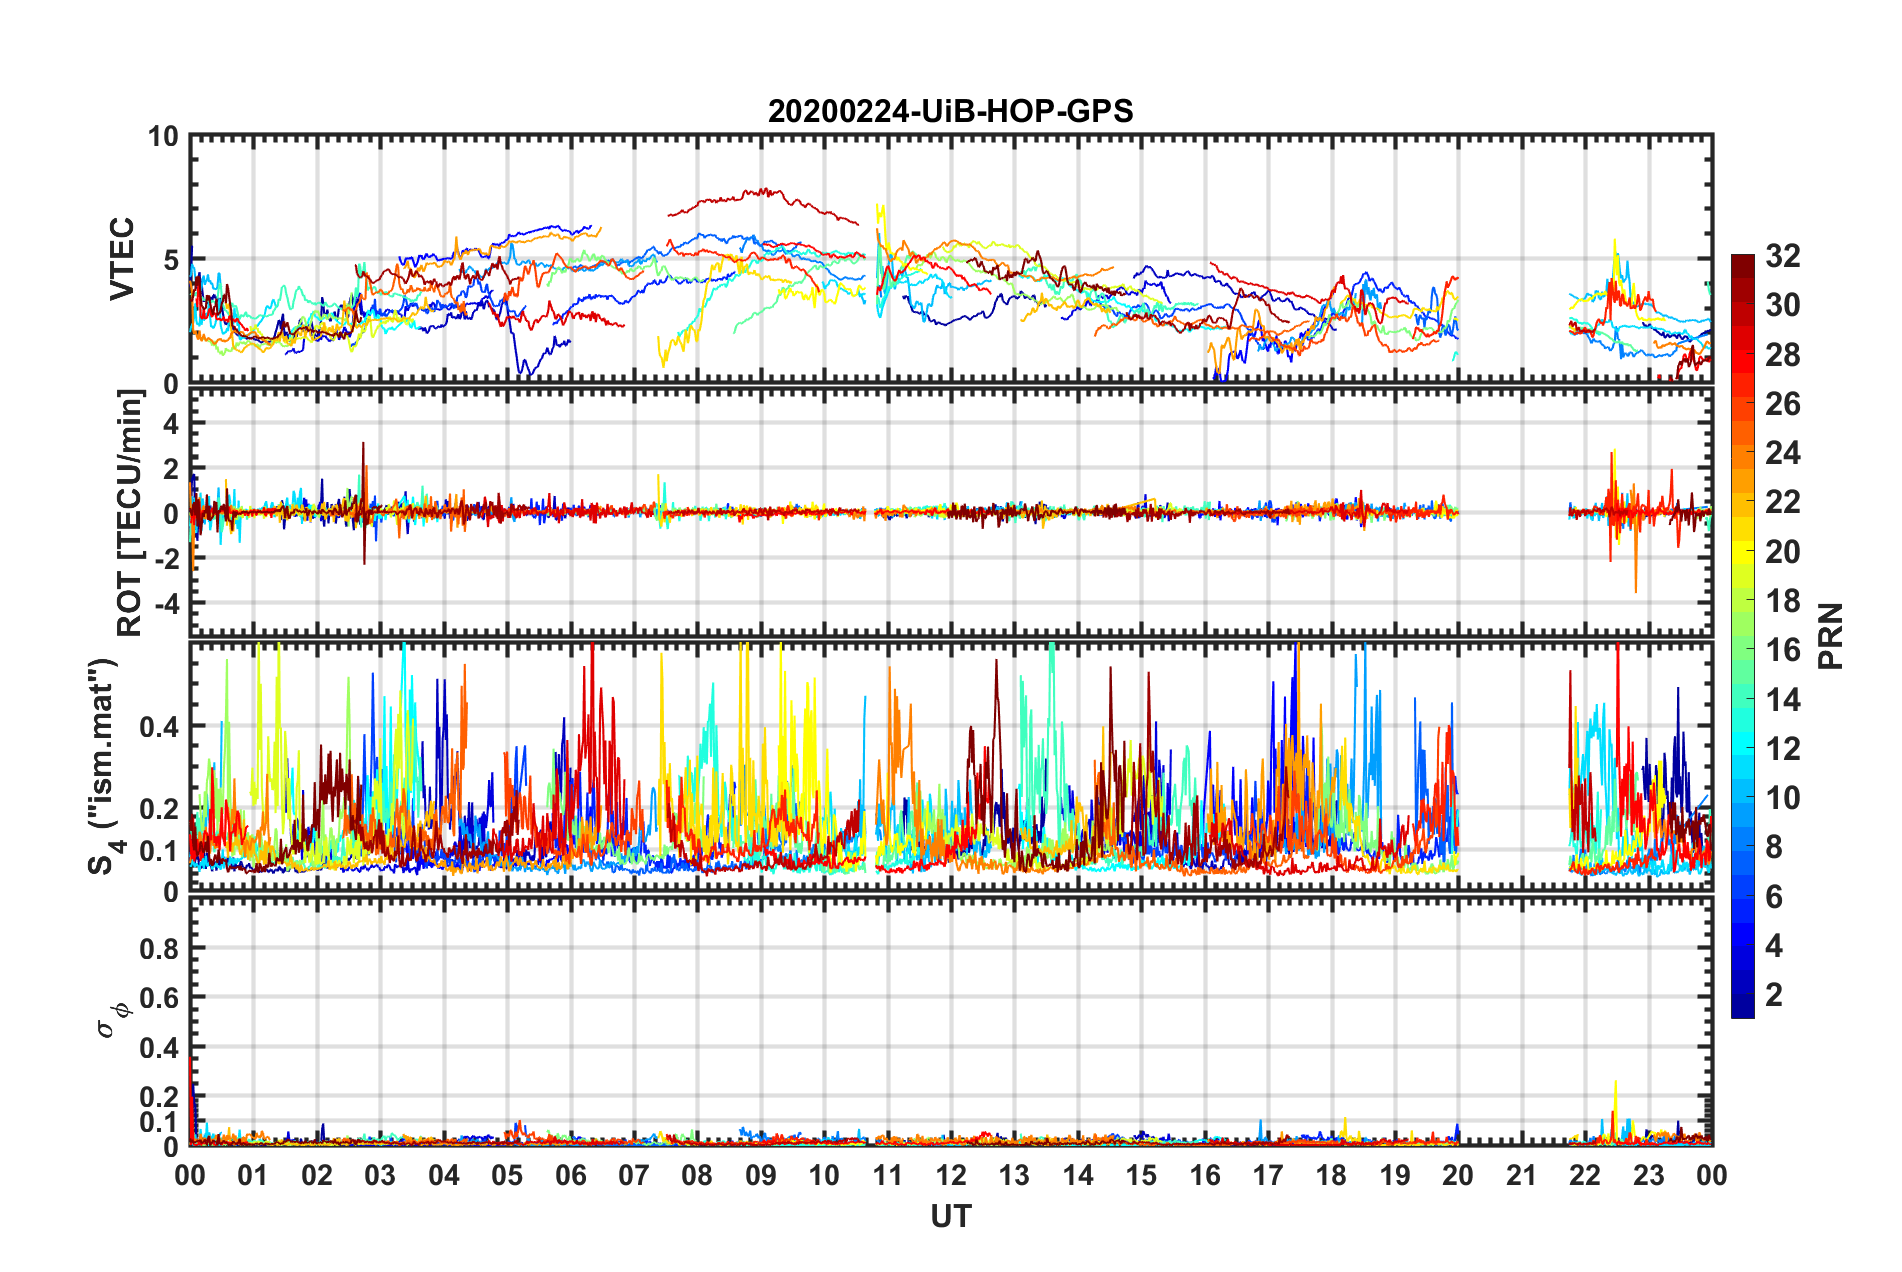1902x1272 pixels.
Task: Pick the yellow band near PRN 20
Action: coord(1742,551)
